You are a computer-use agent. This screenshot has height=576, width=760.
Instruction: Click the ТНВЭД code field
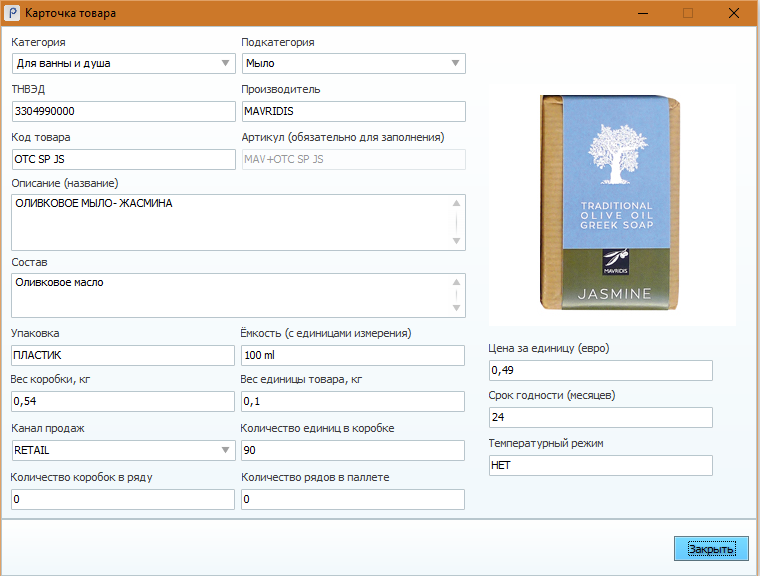tap(122, 111)
